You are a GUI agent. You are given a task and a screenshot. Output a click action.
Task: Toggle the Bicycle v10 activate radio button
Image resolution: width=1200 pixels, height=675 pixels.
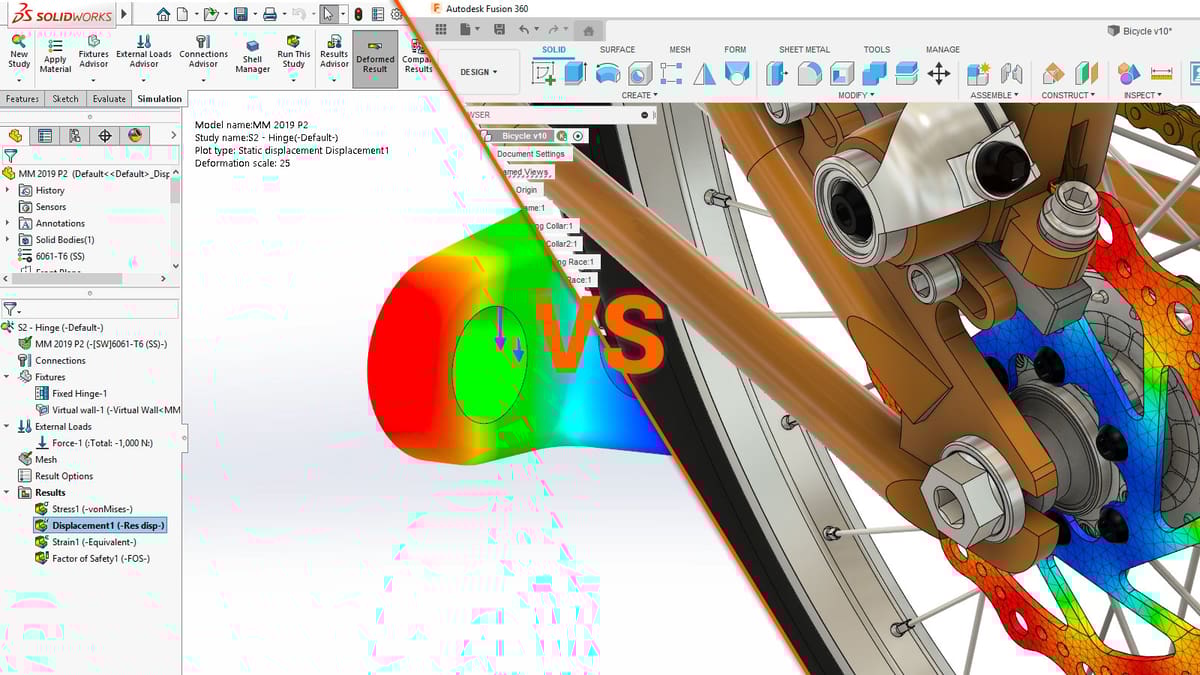[578, 136]
